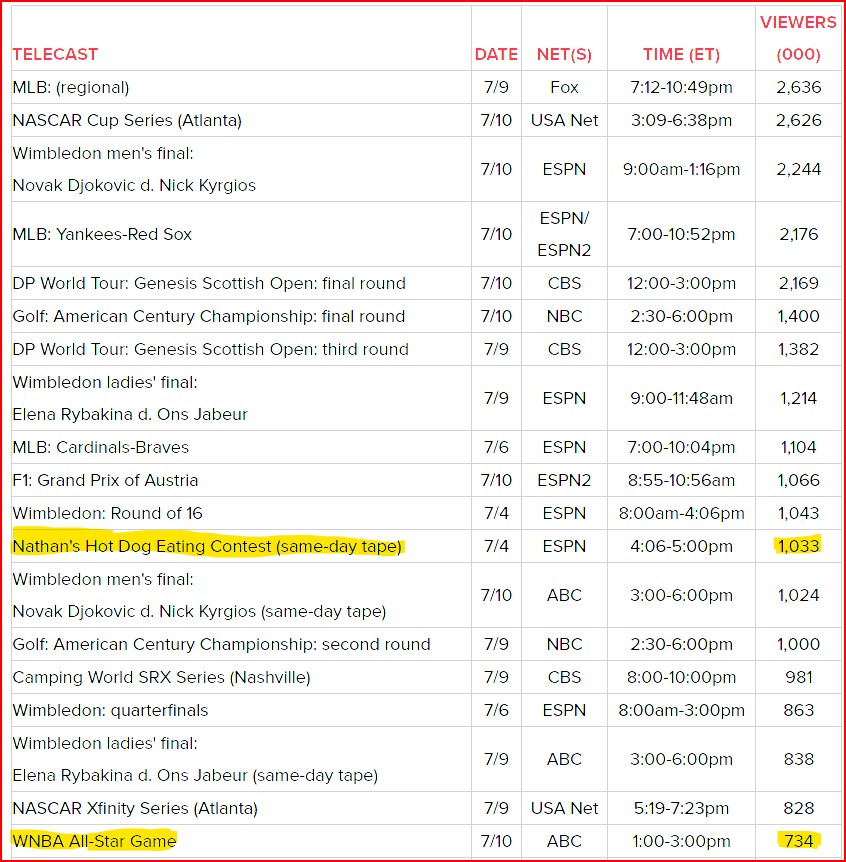
Task: Click the time cell '5:19-7:23pm'
Action: point(681,808)
